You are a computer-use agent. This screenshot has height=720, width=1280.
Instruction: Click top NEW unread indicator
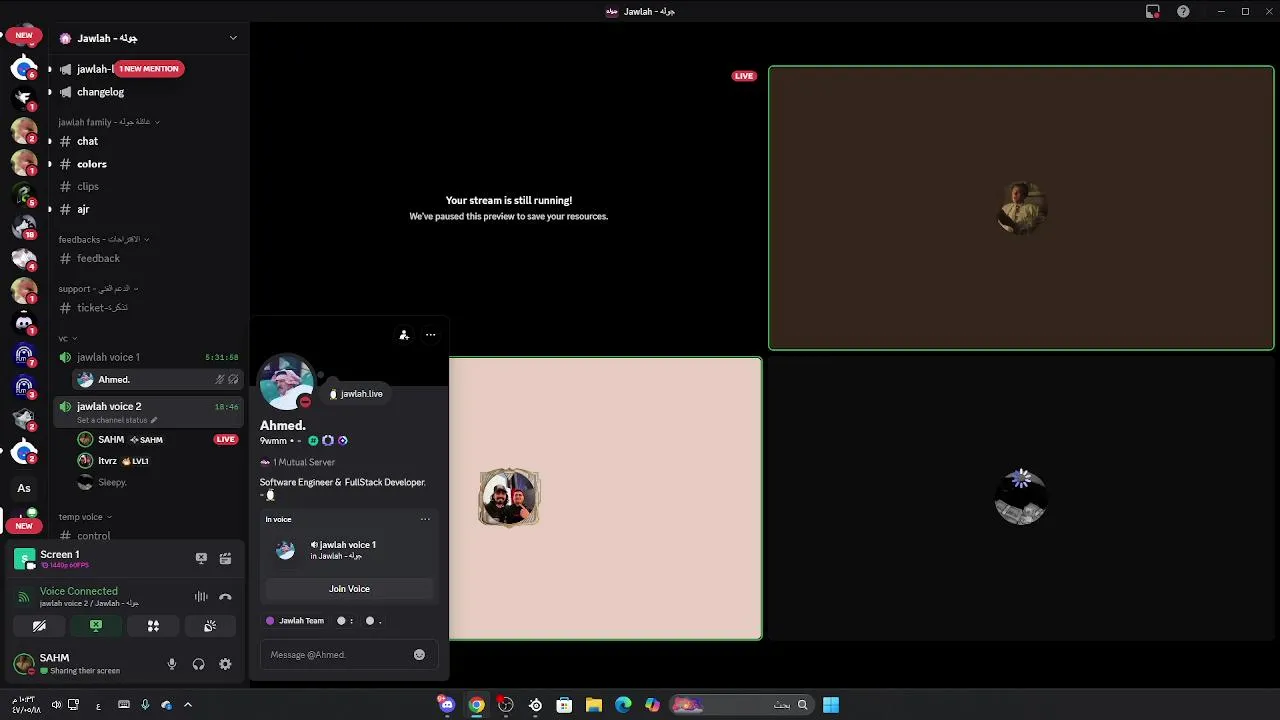click(x=24, y=35)
